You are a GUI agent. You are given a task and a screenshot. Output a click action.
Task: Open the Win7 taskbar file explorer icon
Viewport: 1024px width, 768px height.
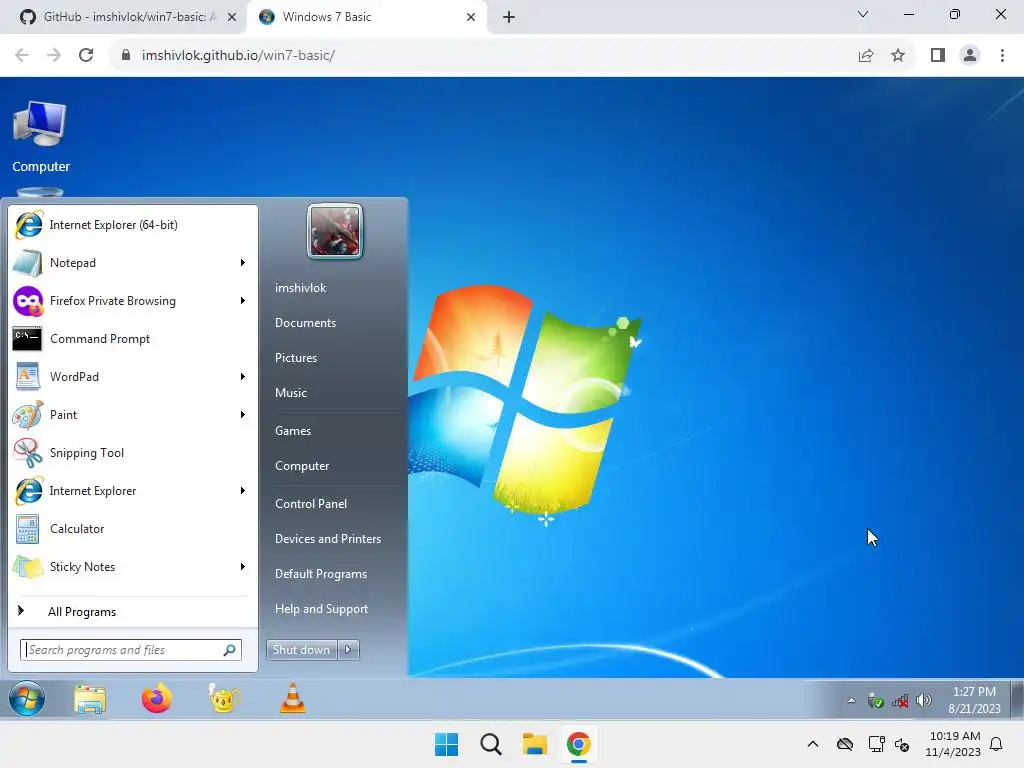pyautogui.click(x=90, y=699)
